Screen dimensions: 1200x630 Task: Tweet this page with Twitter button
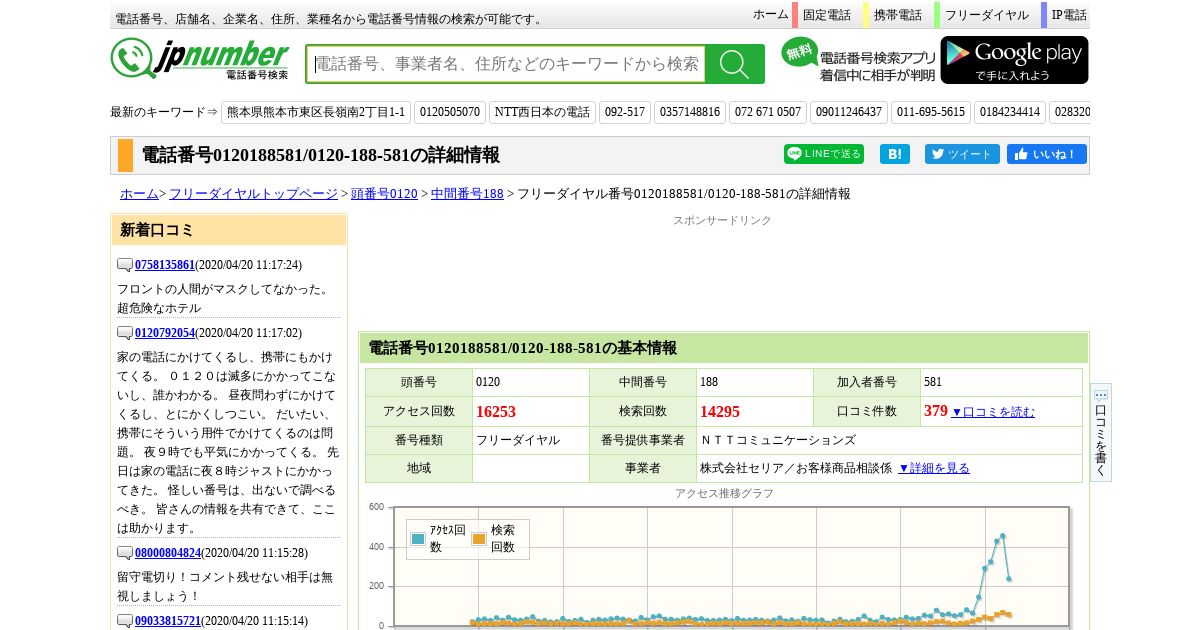[961, 154]
